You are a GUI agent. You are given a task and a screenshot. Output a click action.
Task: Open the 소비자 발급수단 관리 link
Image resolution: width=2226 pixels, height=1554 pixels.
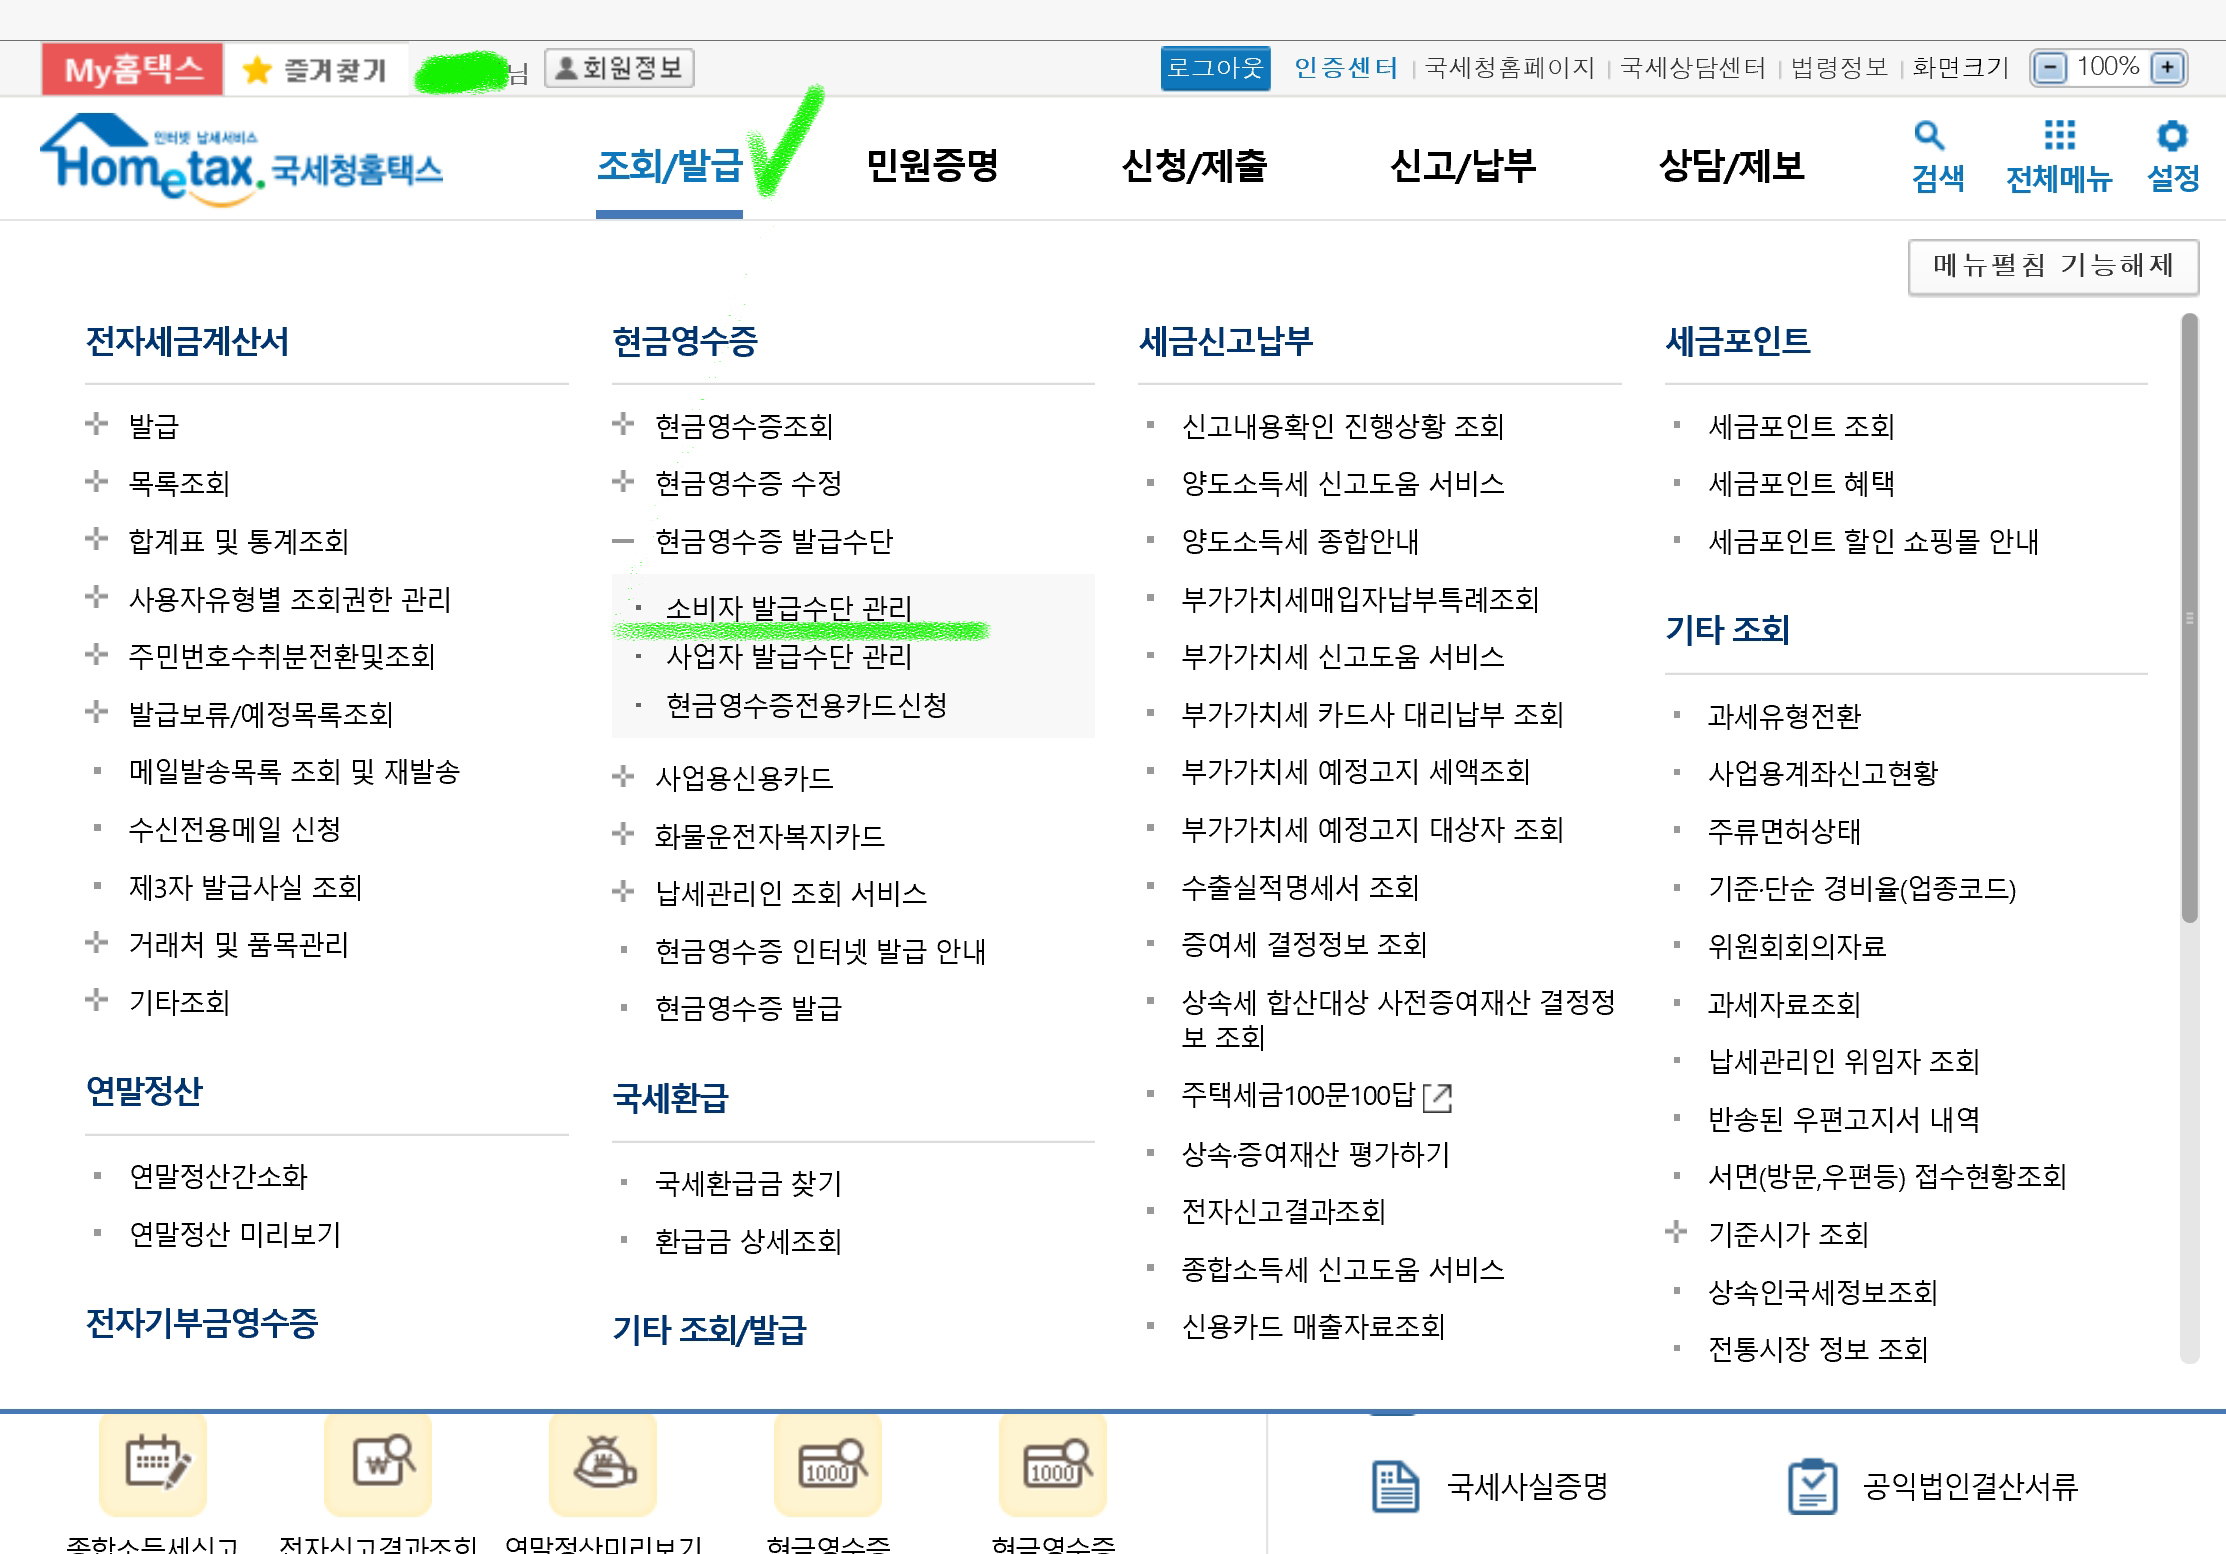click(788, 607)
